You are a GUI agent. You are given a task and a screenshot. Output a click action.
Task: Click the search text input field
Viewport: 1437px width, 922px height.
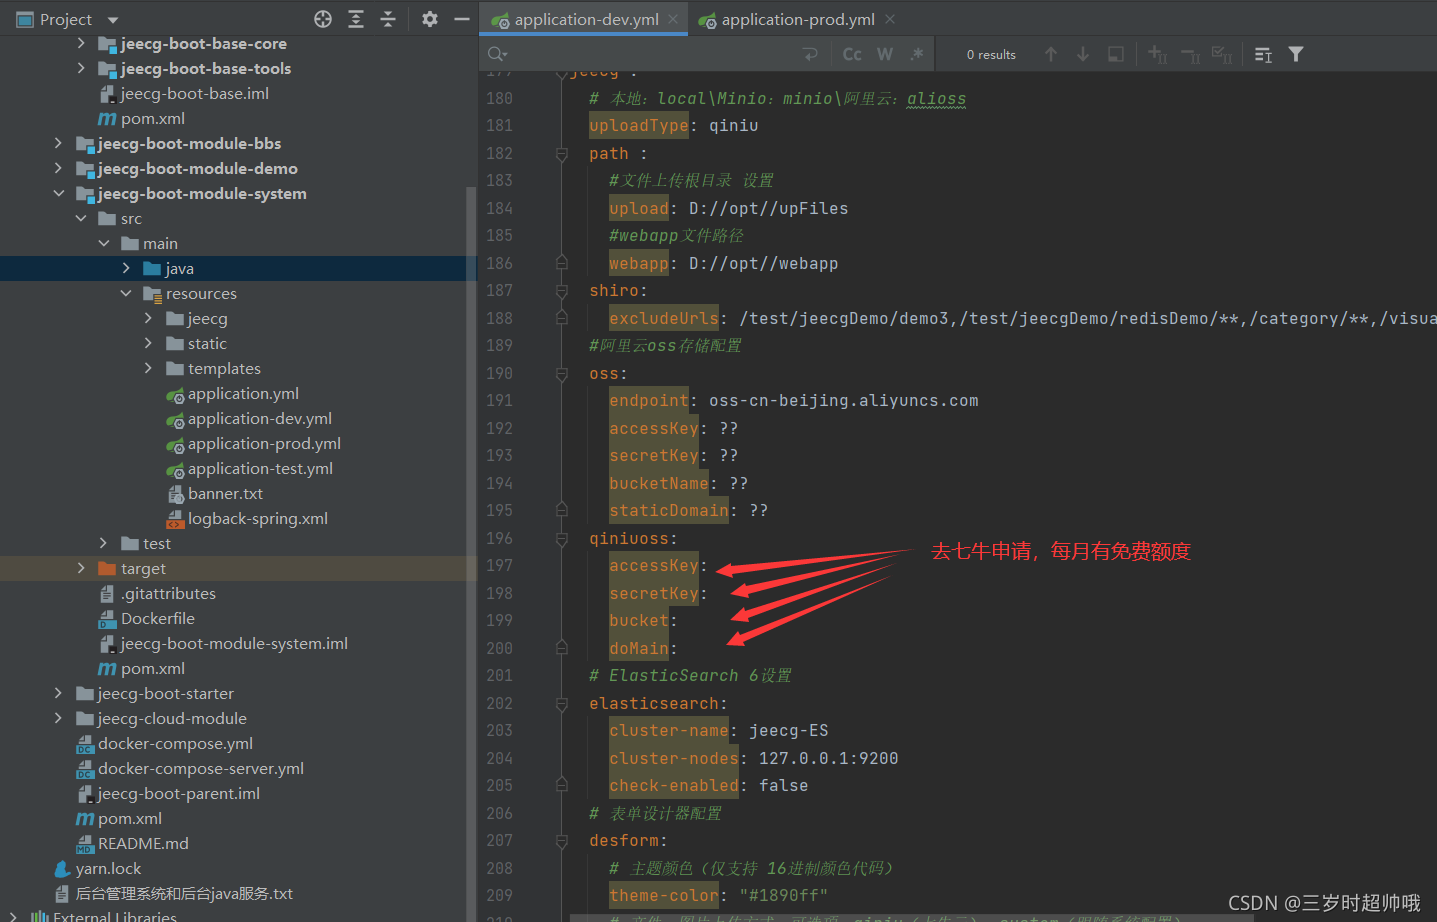point(655,54)
